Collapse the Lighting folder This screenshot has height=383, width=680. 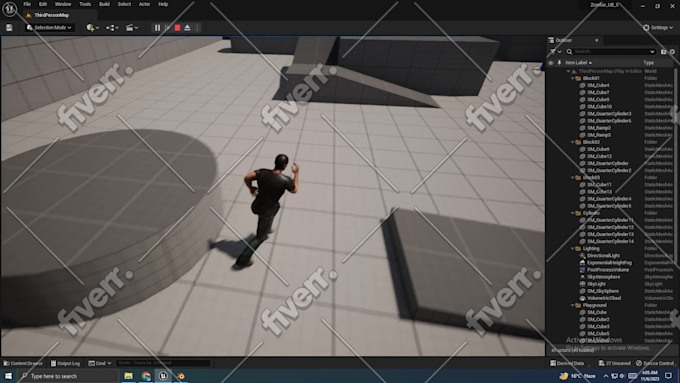point(572,249)
